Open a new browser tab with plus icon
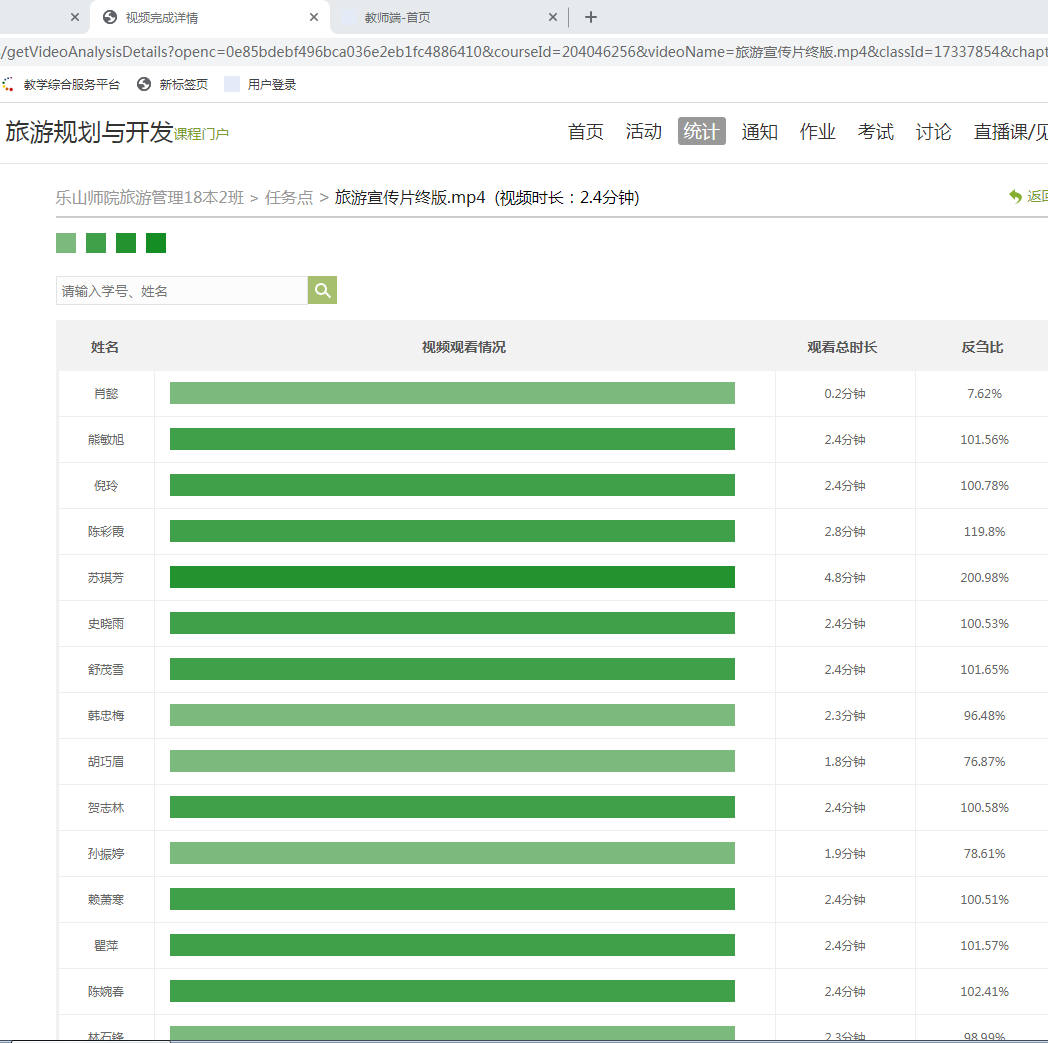The width and height of the screenshot is (1048, 1043). click(591, 17)
